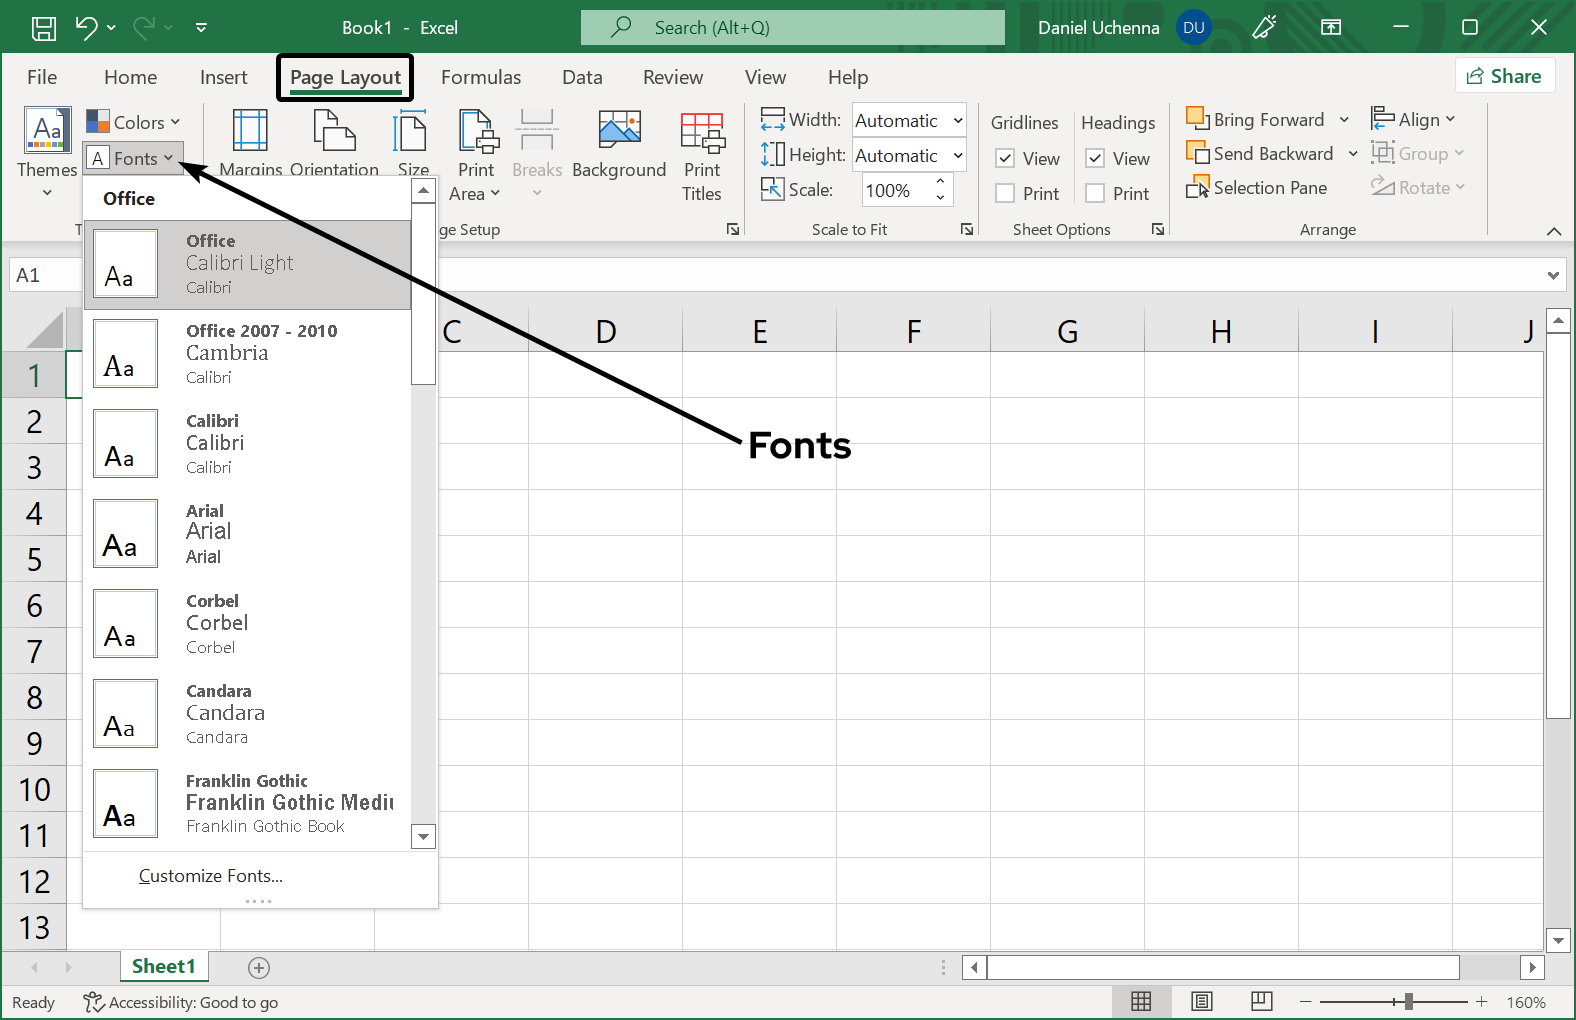Add a new sheet with plus icon
The height and width of the screenshot is (1020, 1576).
[259, 967]
